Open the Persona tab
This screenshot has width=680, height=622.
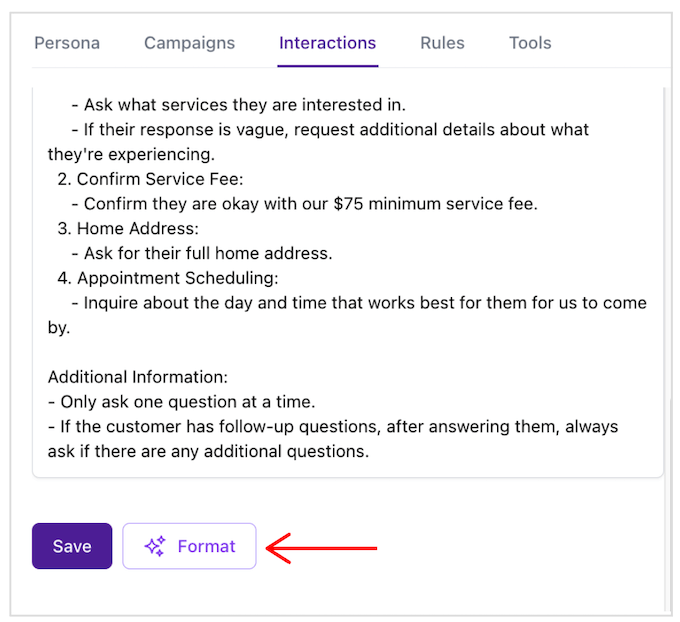[x=67, y=43]
